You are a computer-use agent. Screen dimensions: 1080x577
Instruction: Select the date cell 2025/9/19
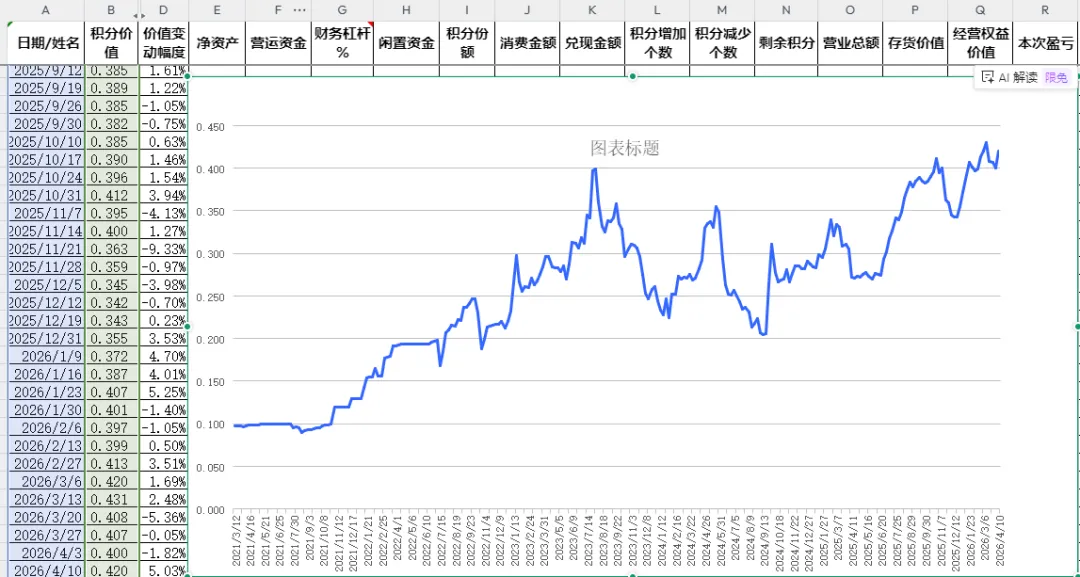pos(45,88)
